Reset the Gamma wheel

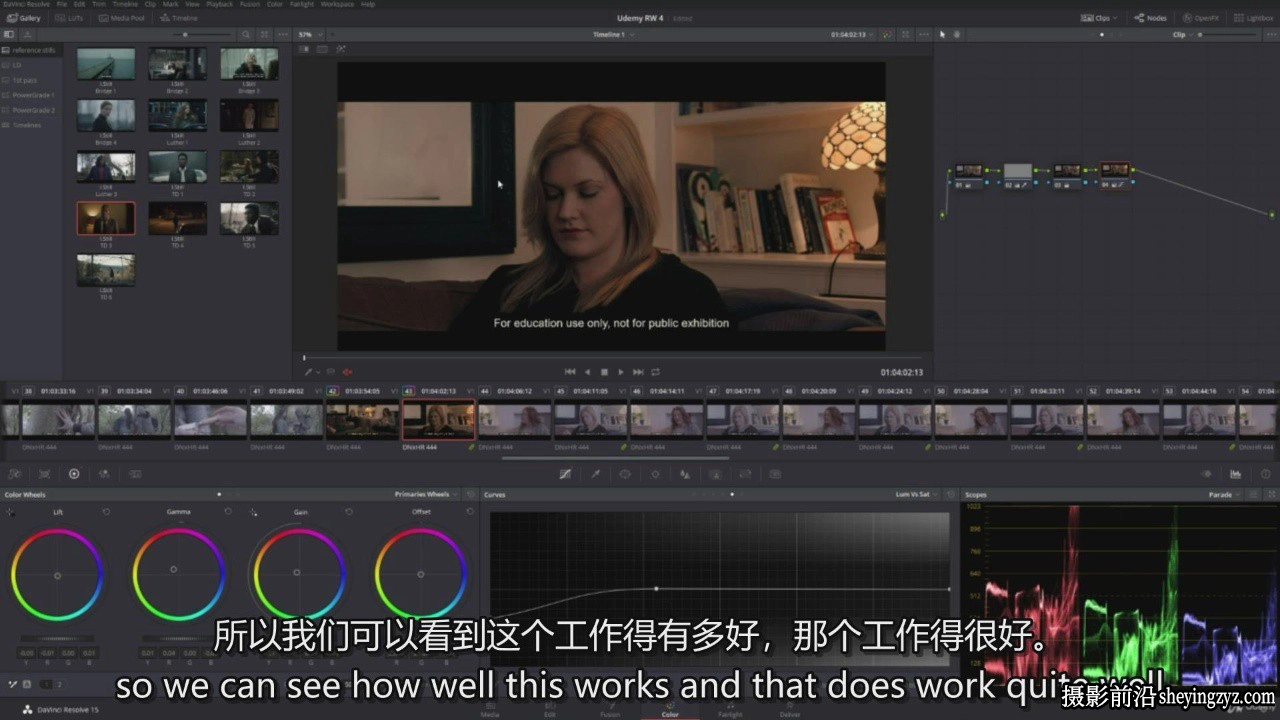(228, 511)
